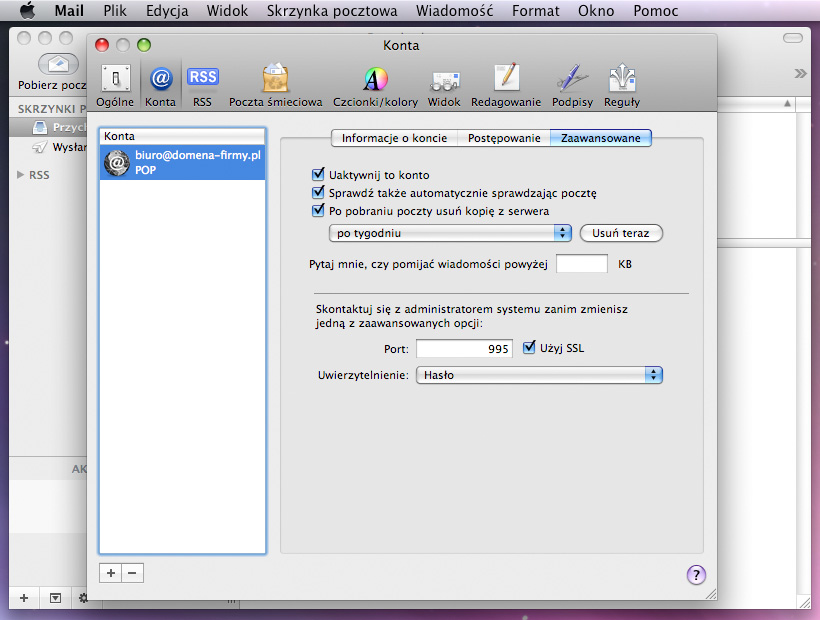820x620 pixels.
Task: Click Pobierz pocztę envelope icon in Mail window
Action: pyautogui.click(x=58, y=64)
